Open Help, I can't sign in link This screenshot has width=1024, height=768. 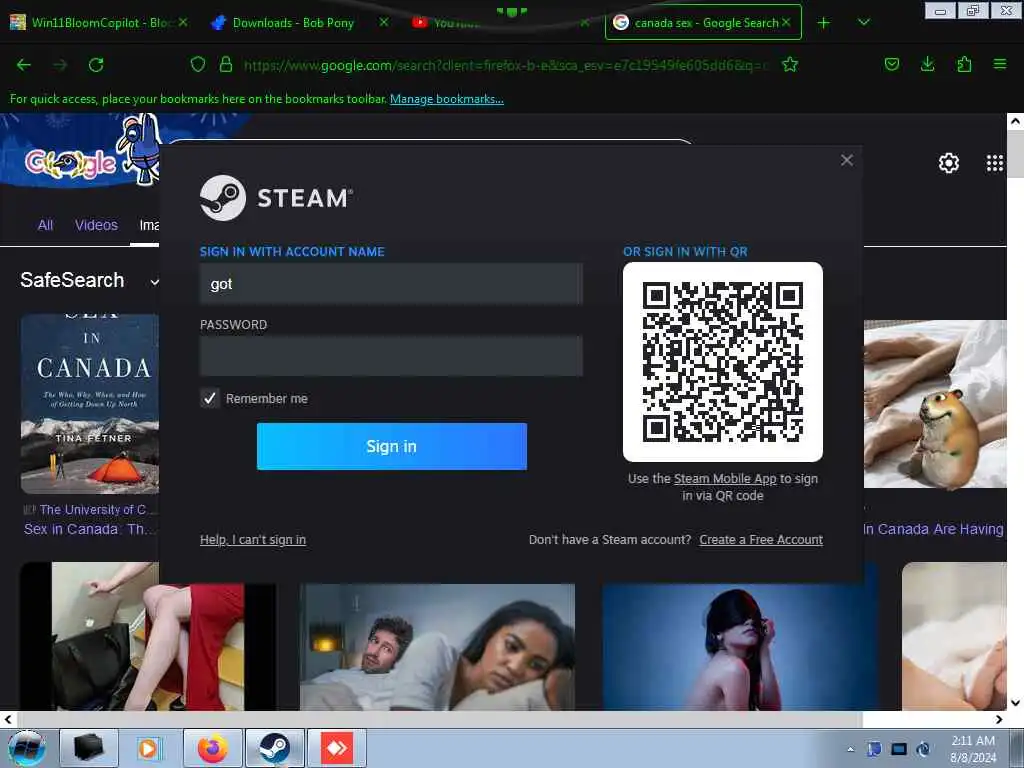pos(253,539)
